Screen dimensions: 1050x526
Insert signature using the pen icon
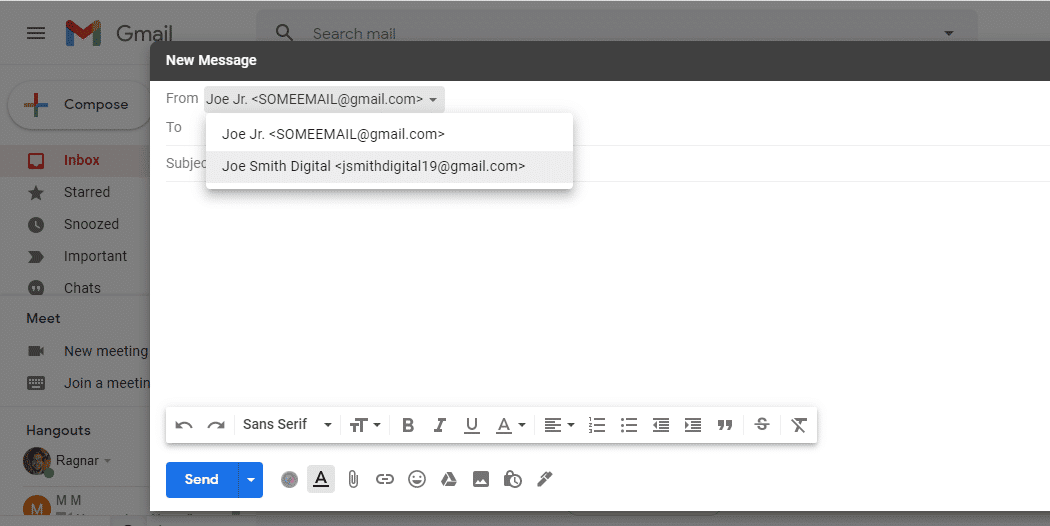point(544,480)
